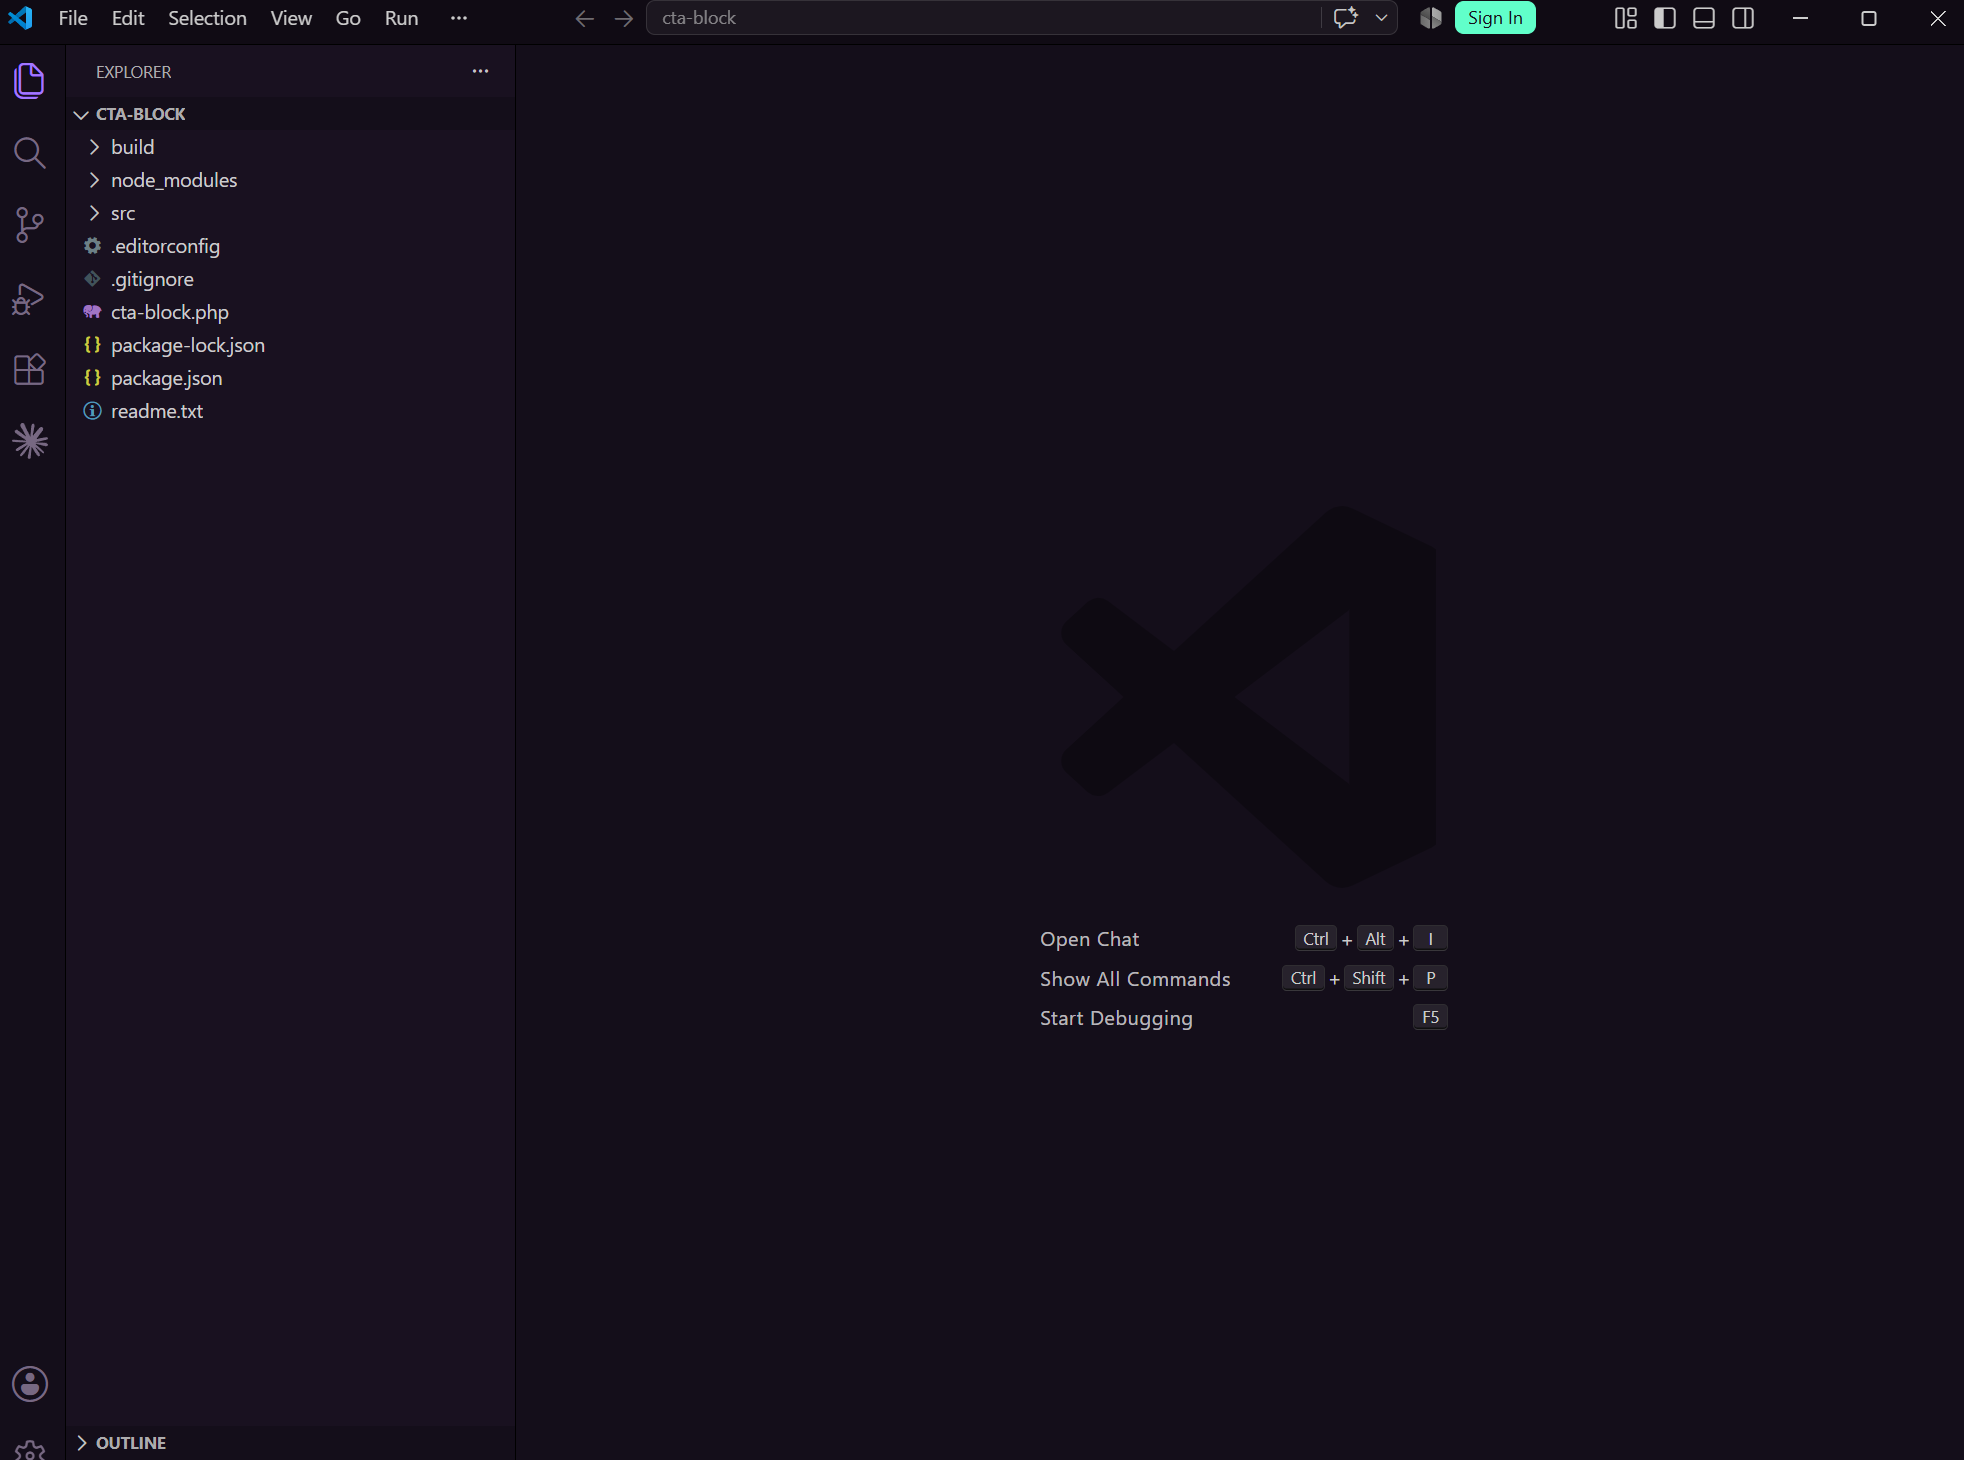
Task: Open the Source Control view
Action: point(30,225)
